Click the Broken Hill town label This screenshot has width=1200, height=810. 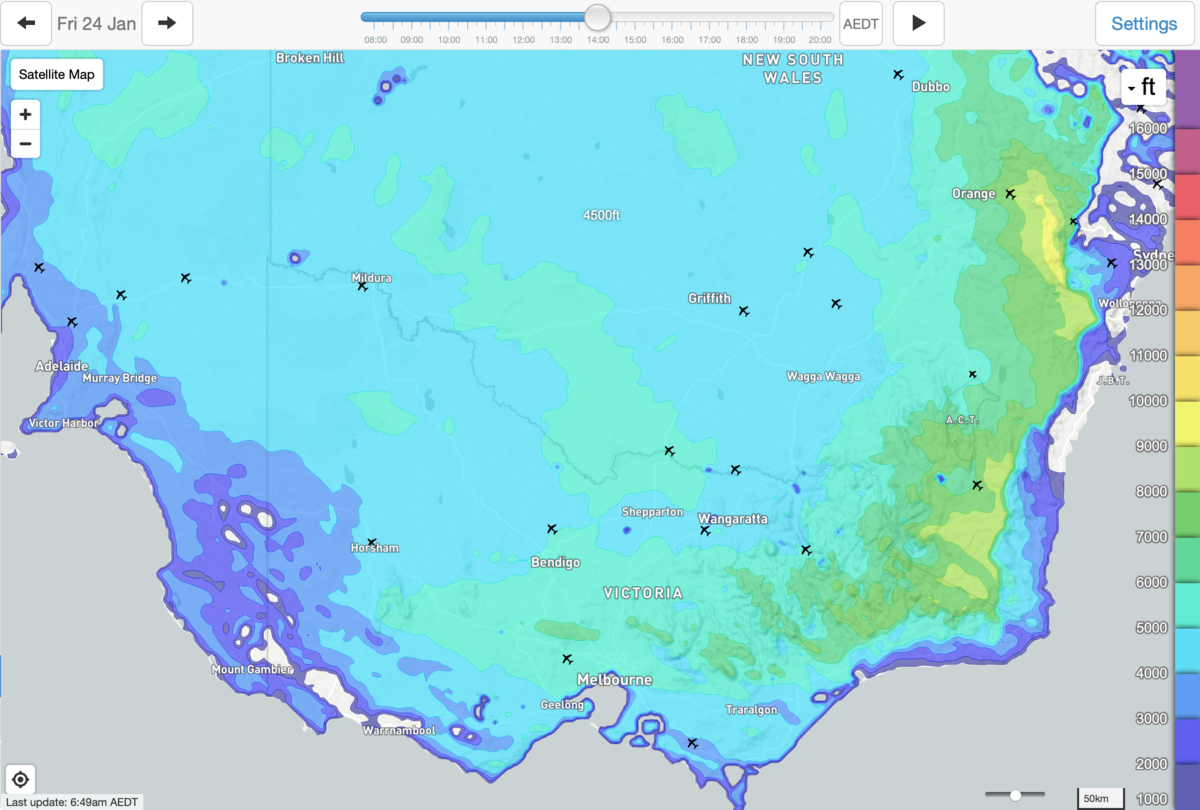click(x=310, y=58)
